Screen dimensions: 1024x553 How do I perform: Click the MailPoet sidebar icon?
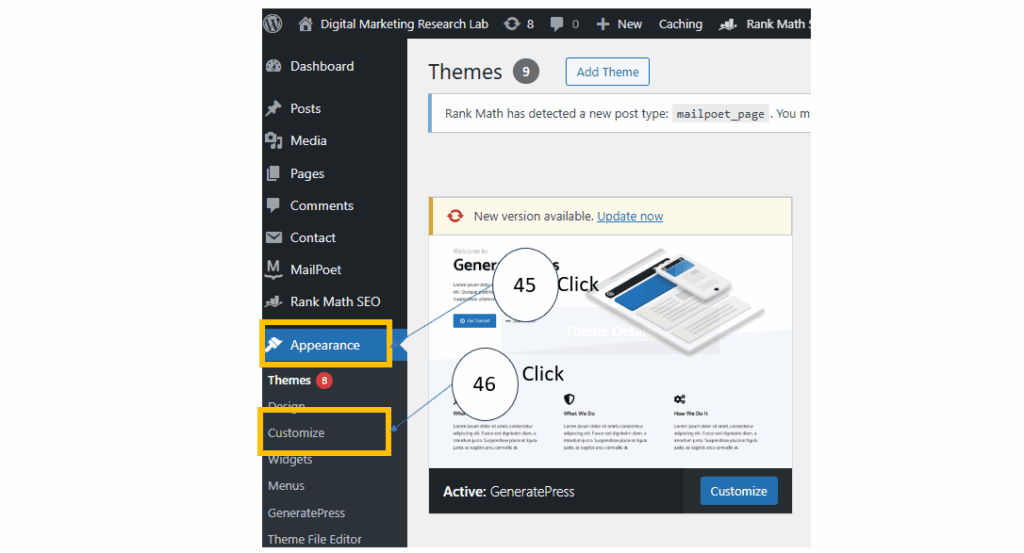pyautogui.click(x=274, y=269)
